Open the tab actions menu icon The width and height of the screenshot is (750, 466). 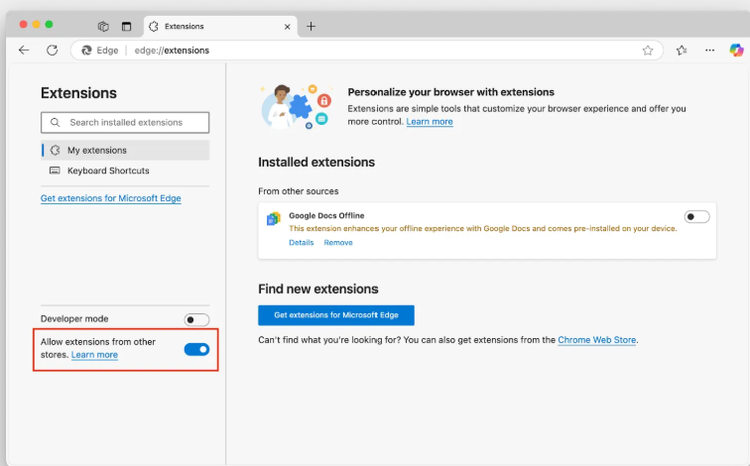[x=127, y=26]
